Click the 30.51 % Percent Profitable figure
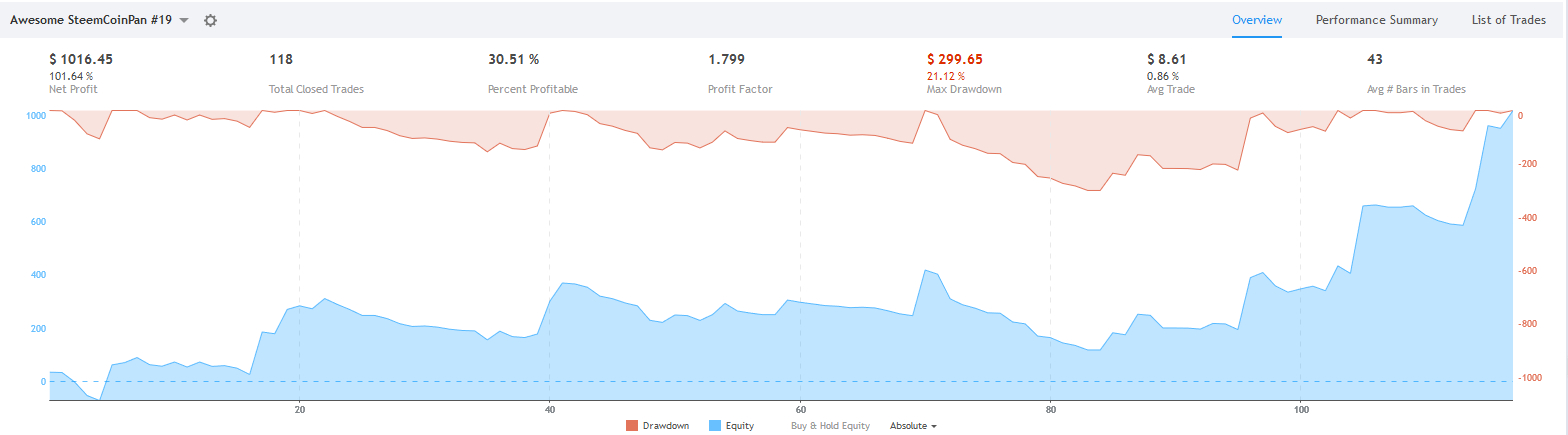The image size is (1568, 435). 514,59
